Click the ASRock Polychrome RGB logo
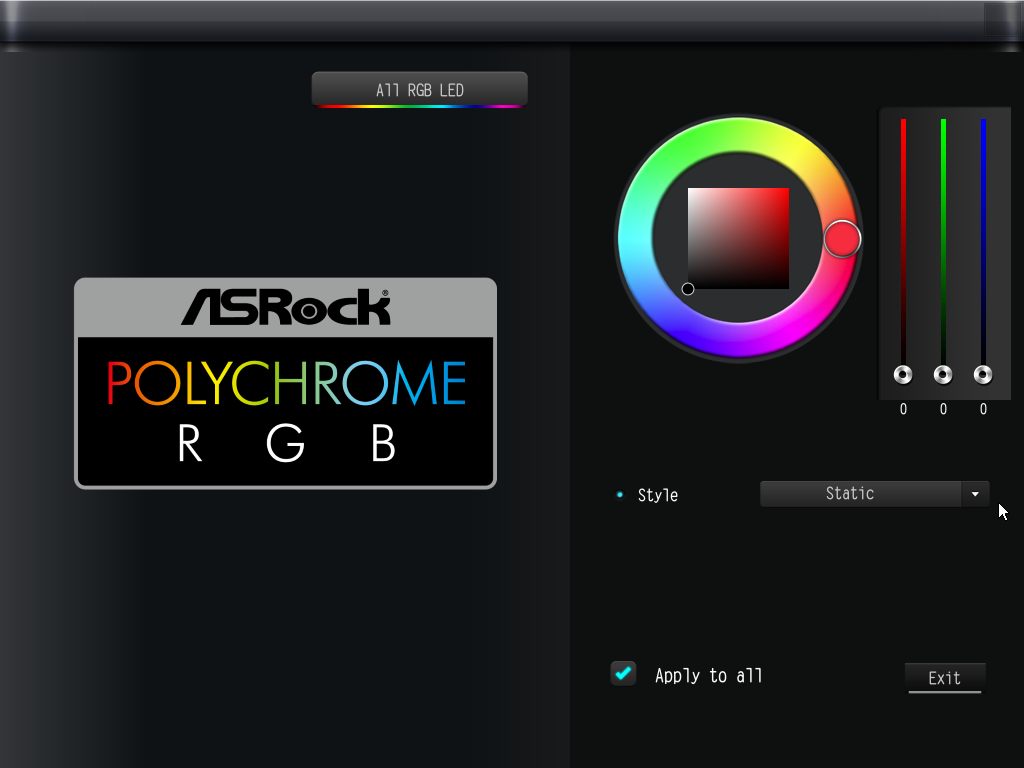Image resolution: width=1024 pixels, height=768 pixels. 285,383
